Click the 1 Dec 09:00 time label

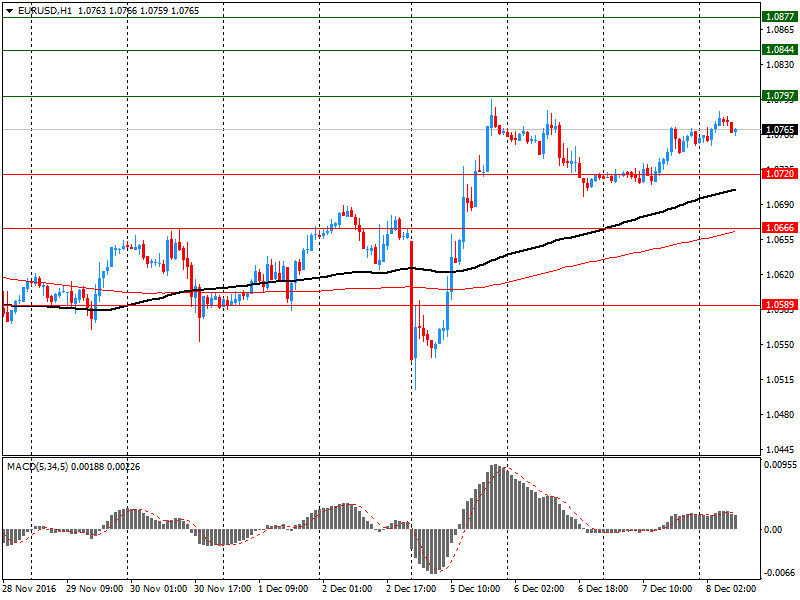pos(283,588)
